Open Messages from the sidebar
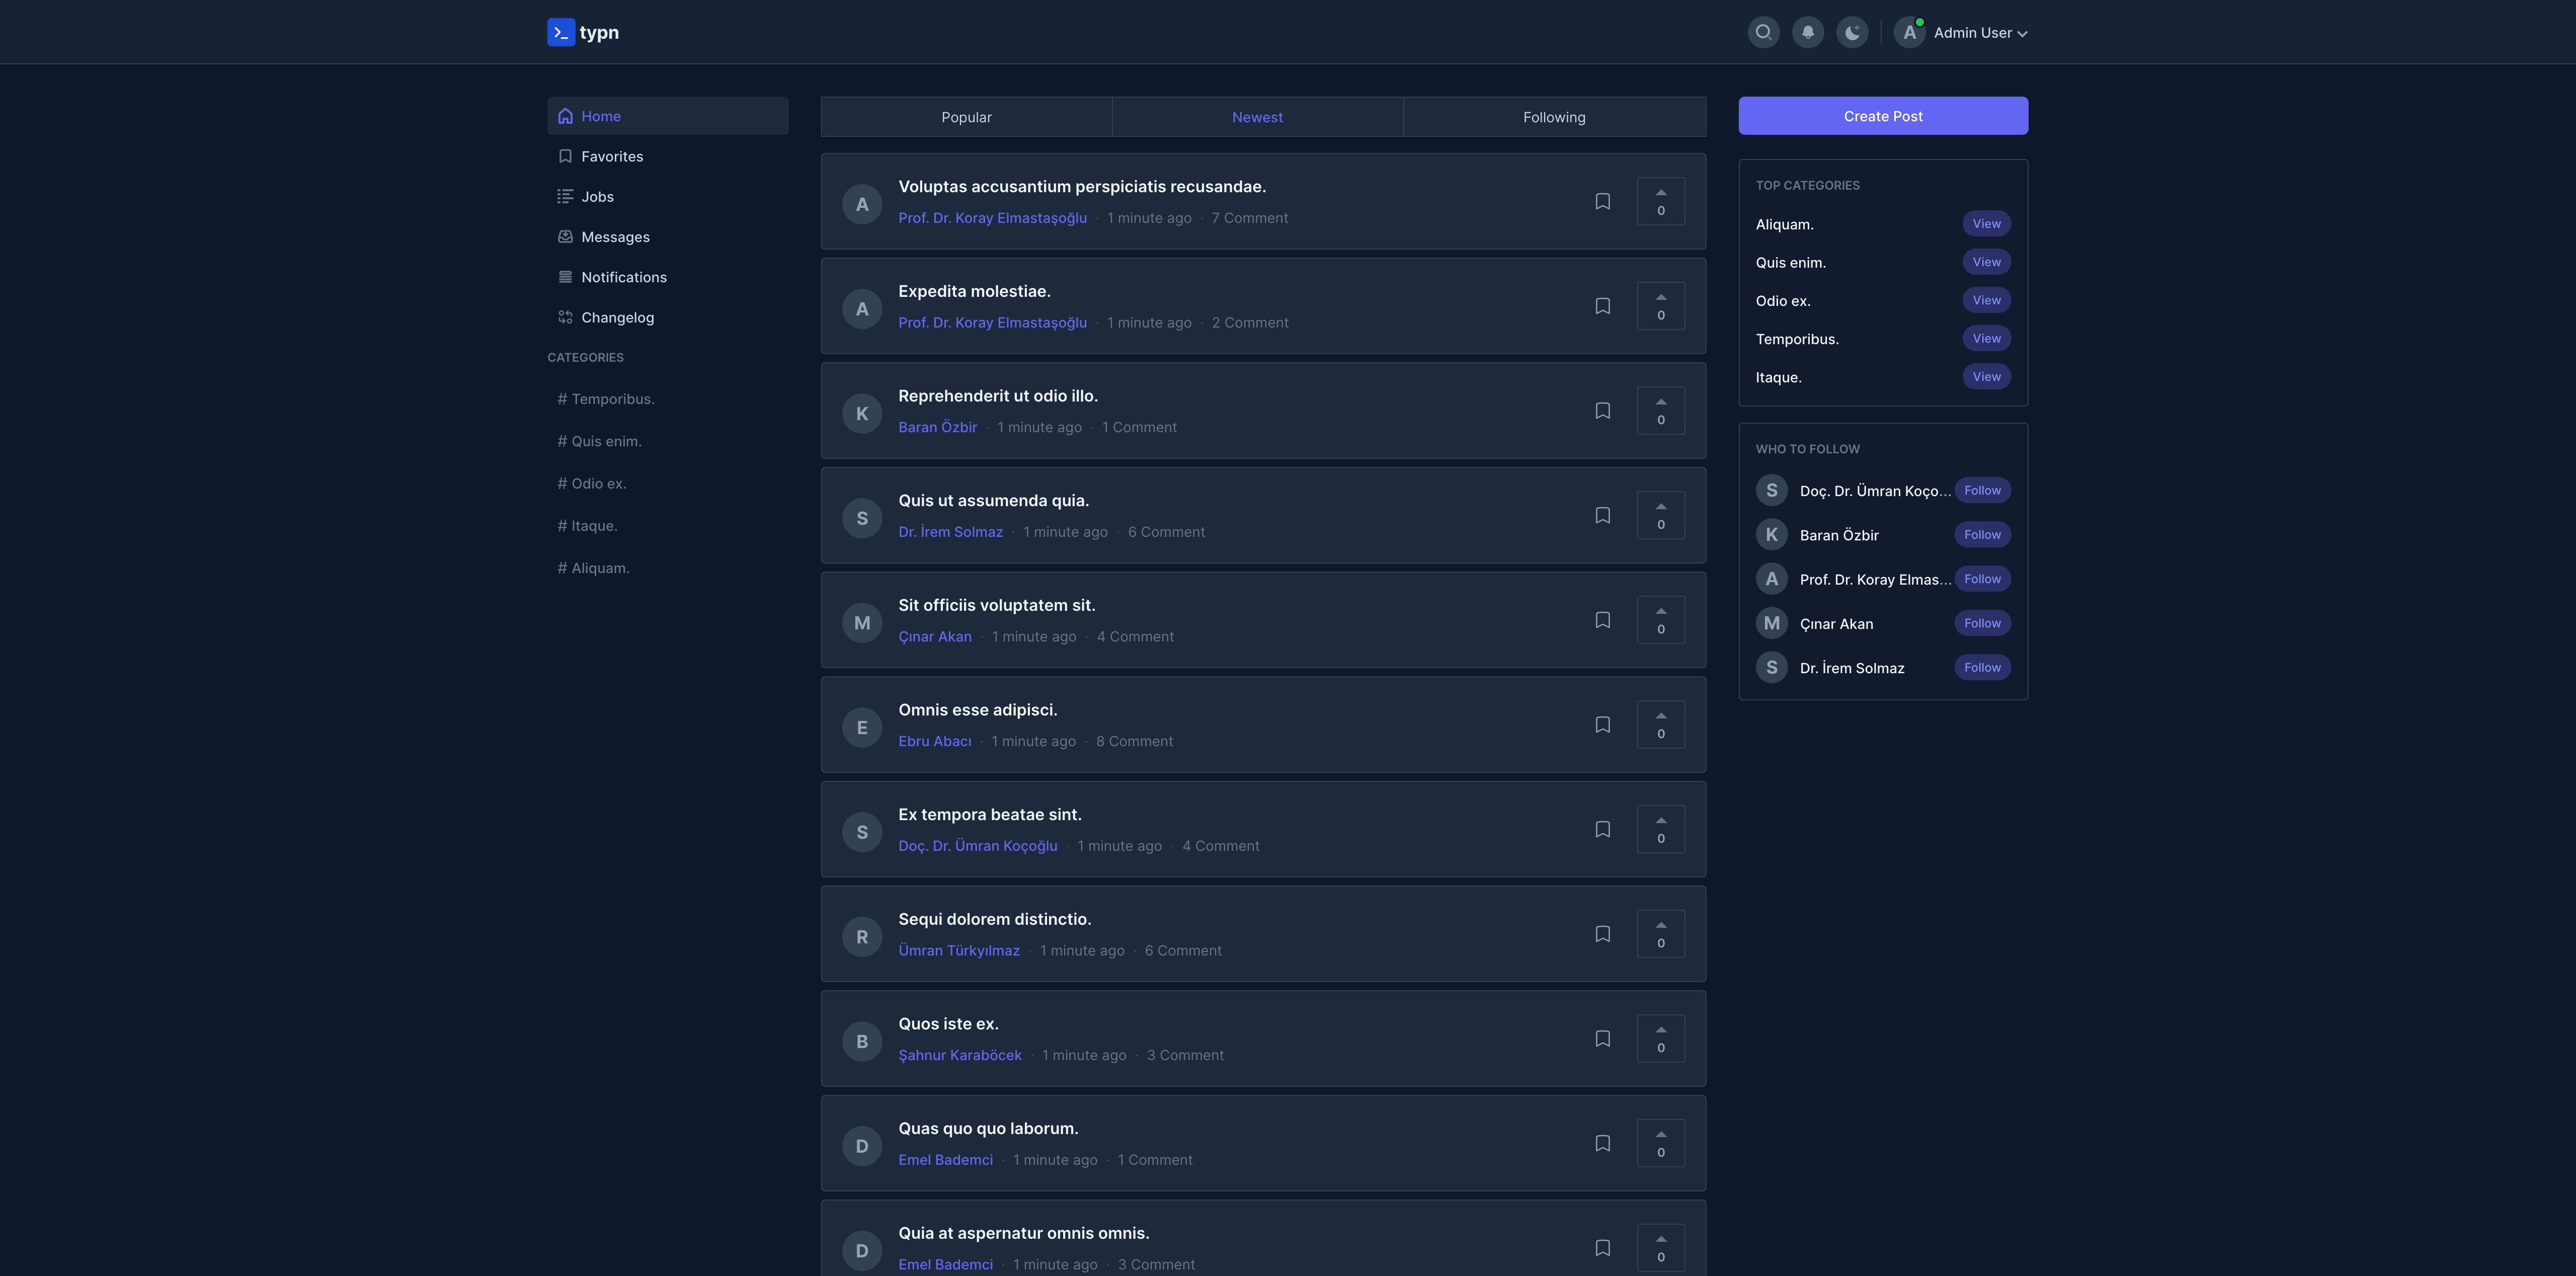 [x=614, y=237]
